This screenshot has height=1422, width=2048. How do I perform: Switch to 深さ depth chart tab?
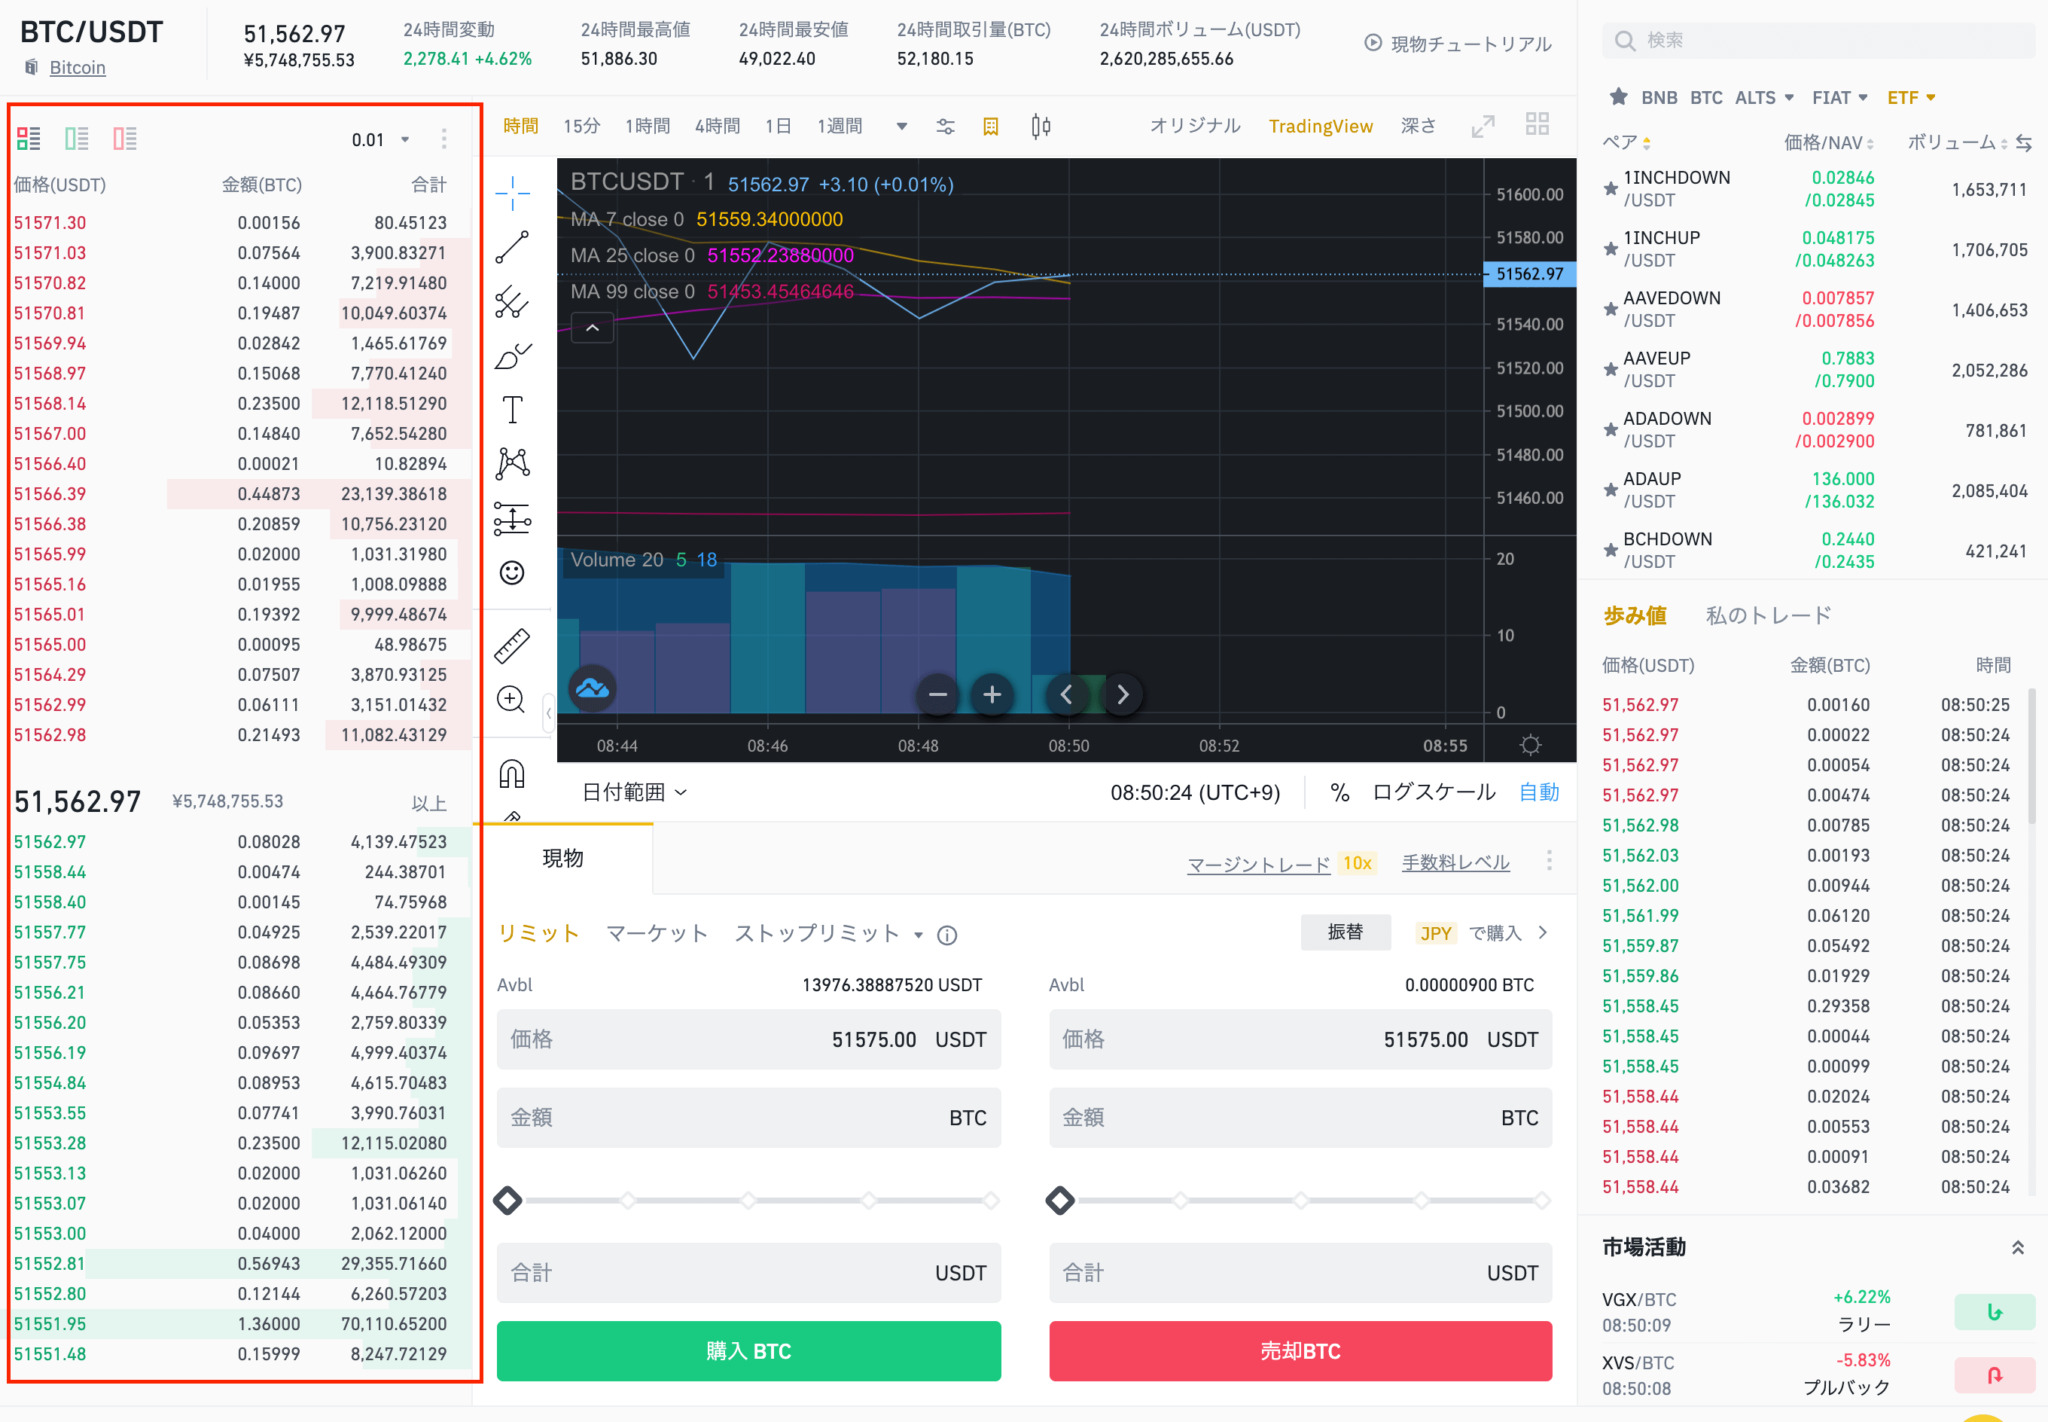(x=1418, y=126)
